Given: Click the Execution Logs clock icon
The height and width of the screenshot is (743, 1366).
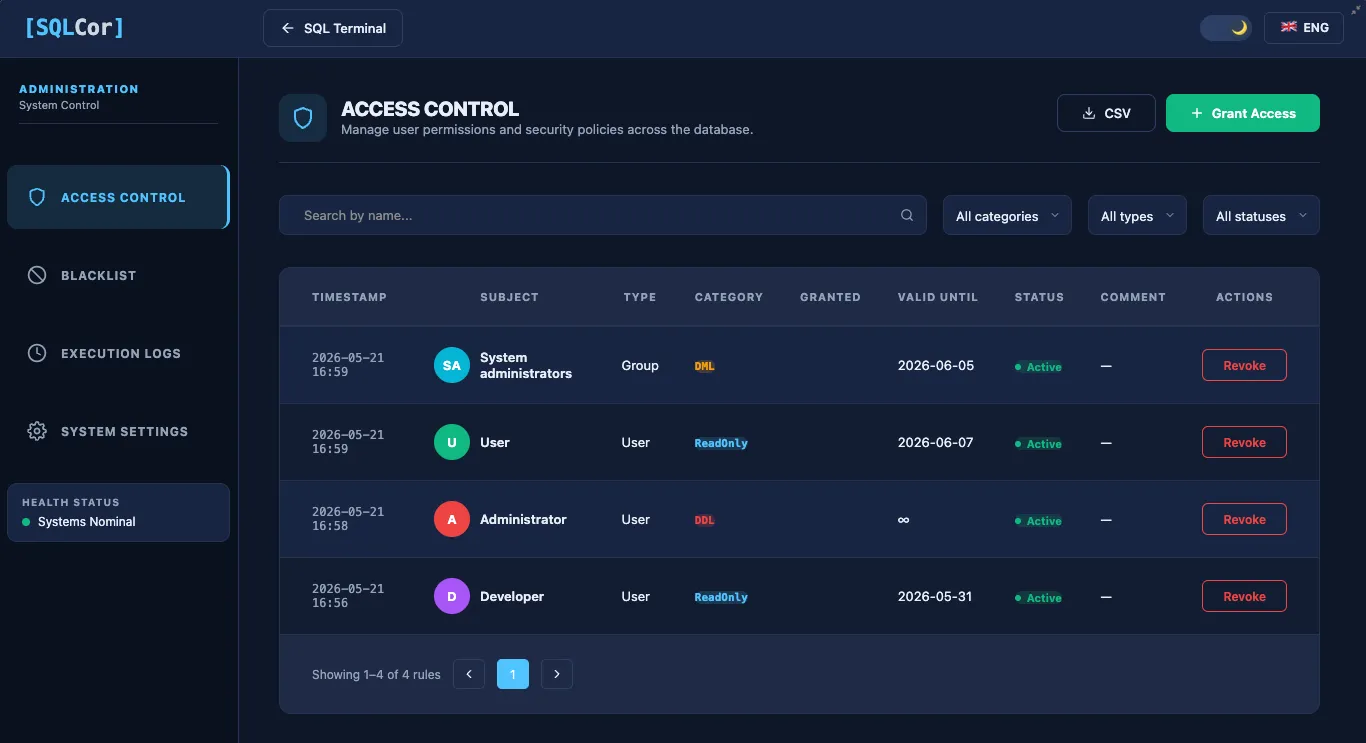Looking at the screenshot, I should click(37, 353).
